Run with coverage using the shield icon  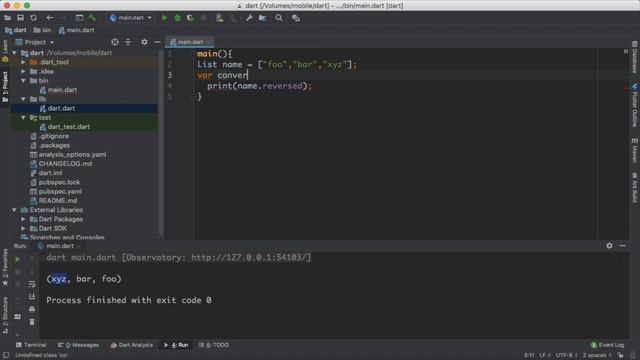coord(190,18)
